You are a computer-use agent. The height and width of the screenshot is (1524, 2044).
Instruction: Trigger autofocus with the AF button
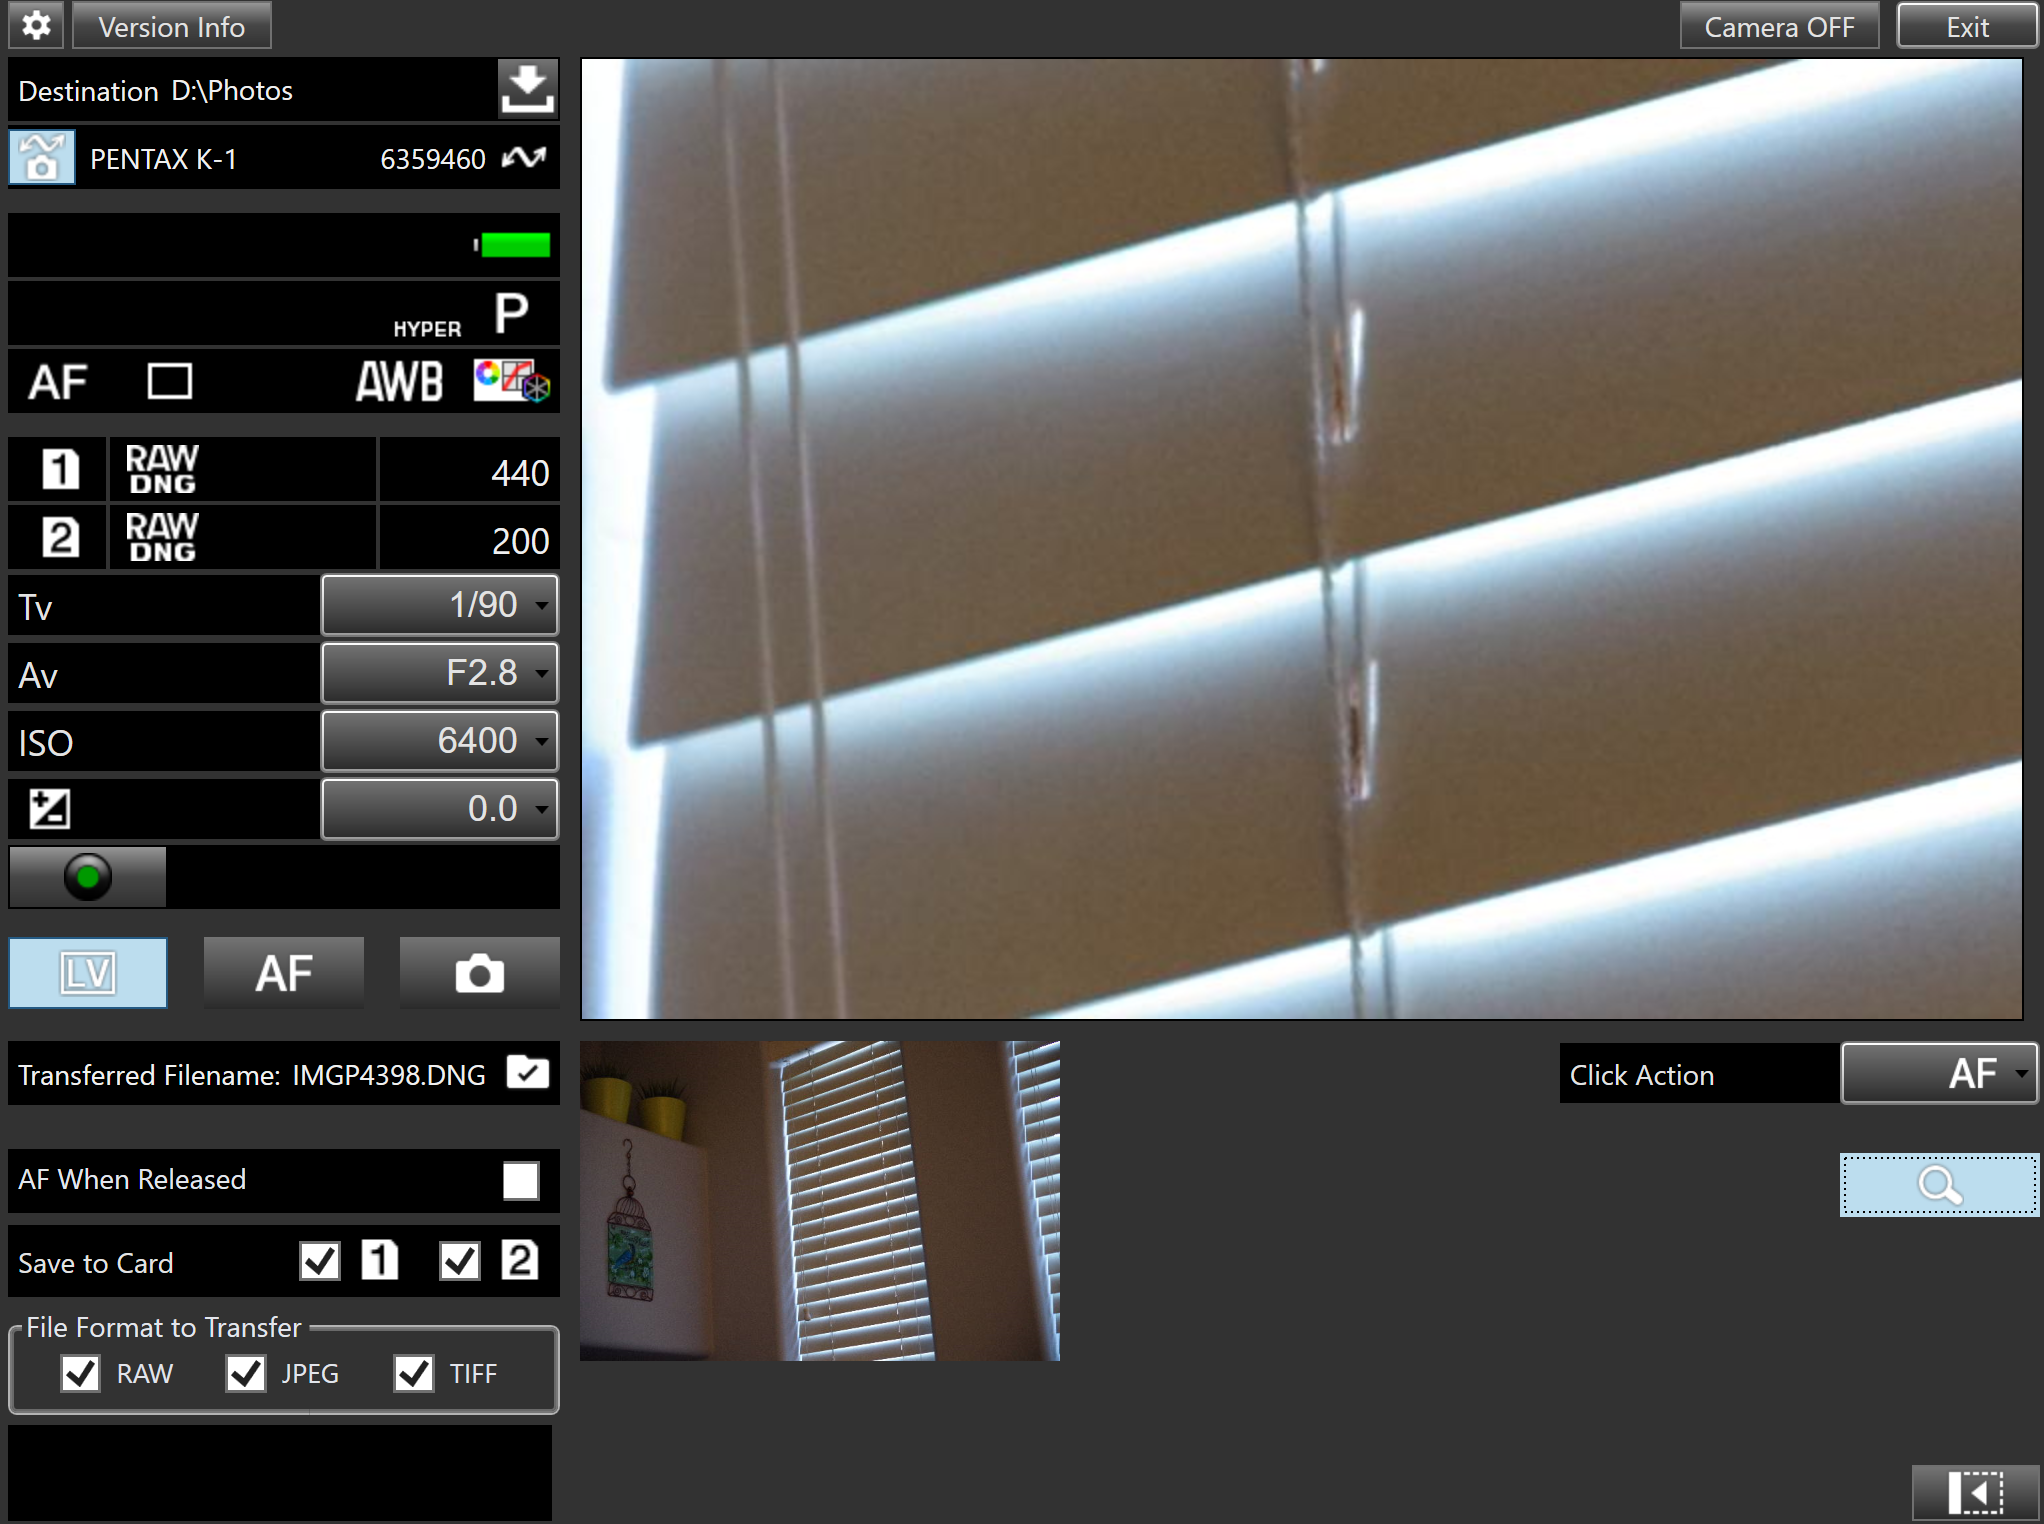(x=284, y=973)
